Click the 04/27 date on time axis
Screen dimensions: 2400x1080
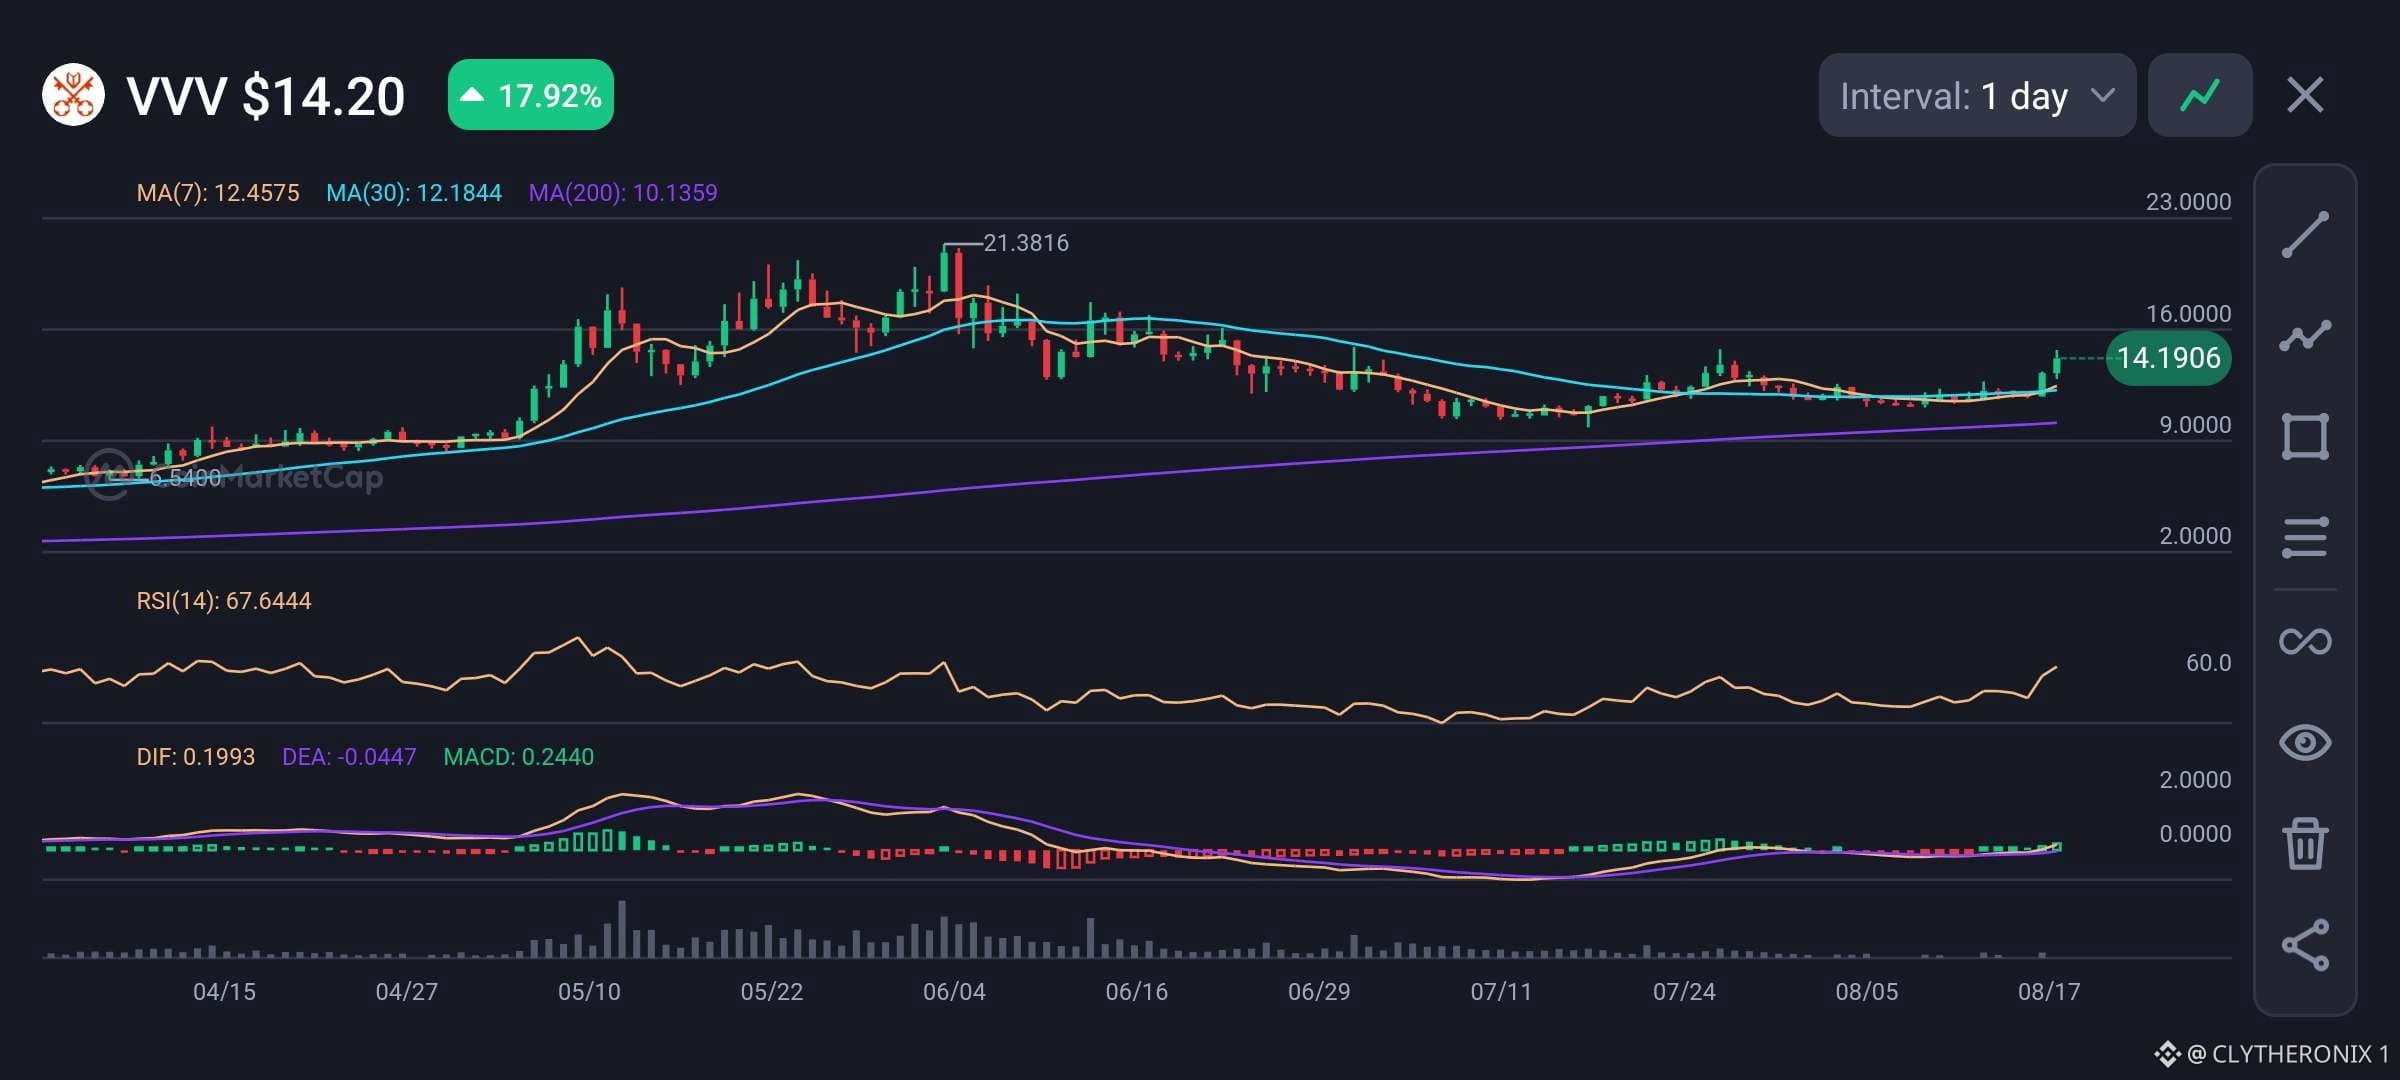pyautogui.click(x=407, y=992)
